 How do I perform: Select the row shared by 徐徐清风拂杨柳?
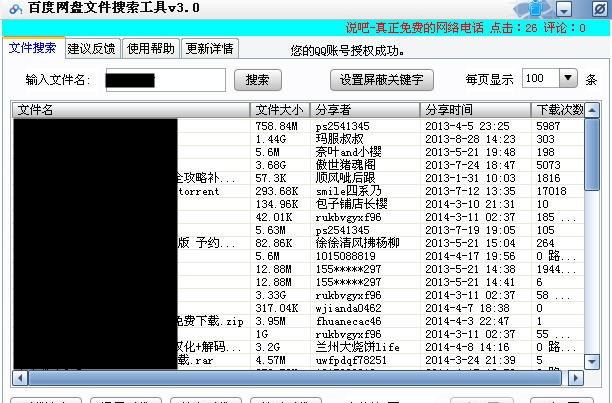pyautogui.click(x=299, y=243)
